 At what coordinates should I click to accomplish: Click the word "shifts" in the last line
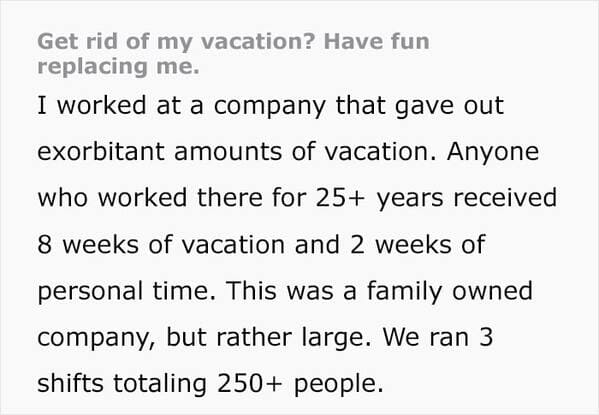[x=70, y=383]
